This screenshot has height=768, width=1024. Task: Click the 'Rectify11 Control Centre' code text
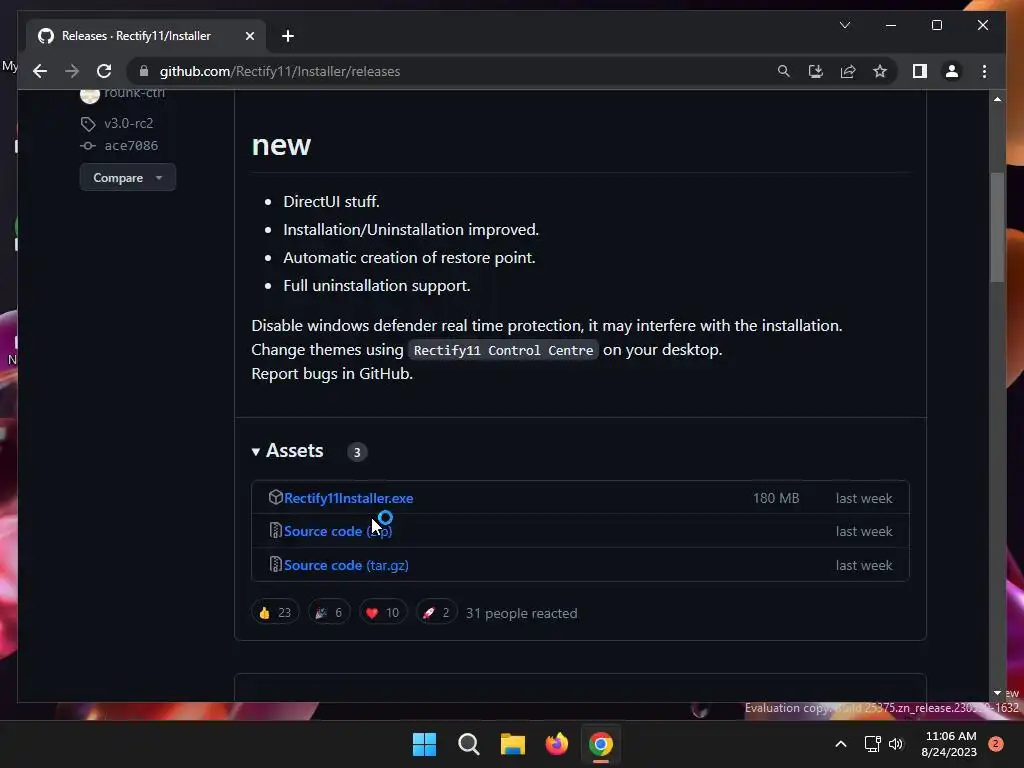pos(504,350)
